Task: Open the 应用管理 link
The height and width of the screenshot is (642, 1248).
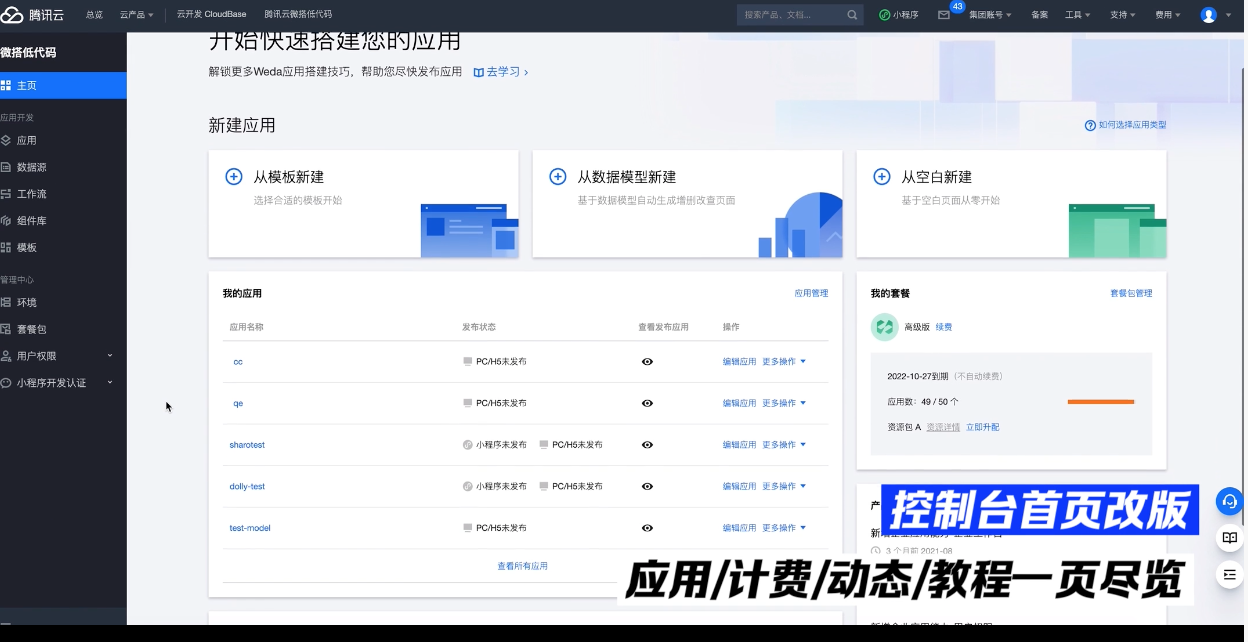Action: tap(811, 294)
